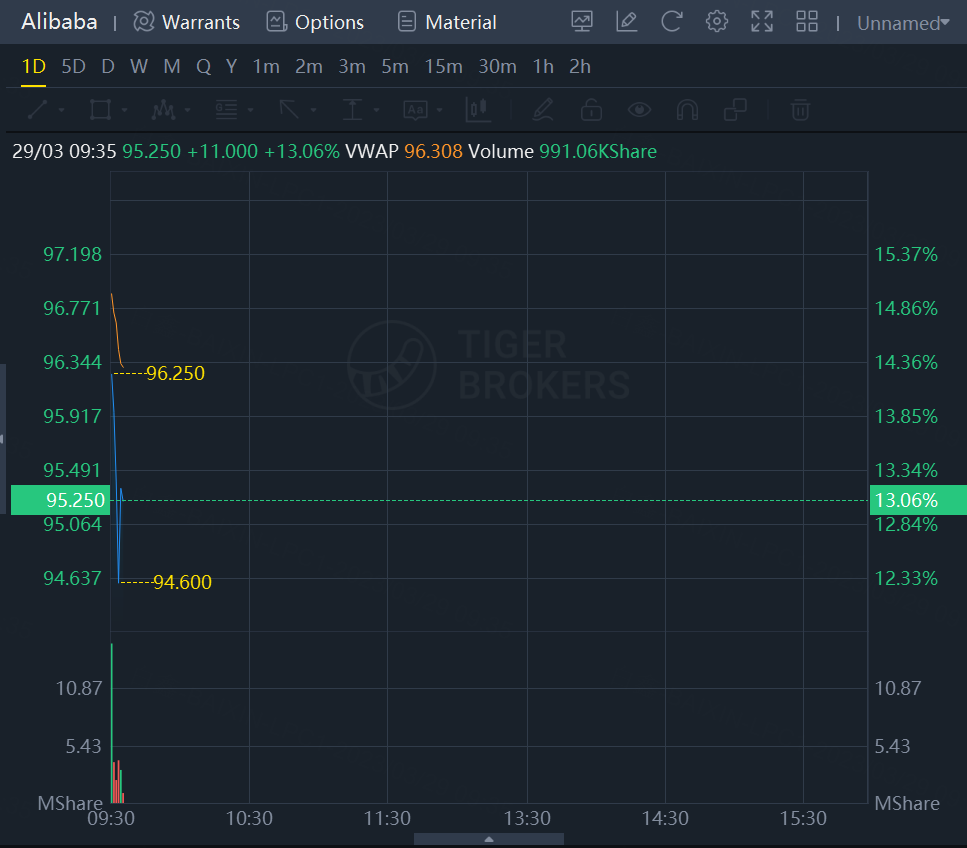
Task: Select the trend line drawing tool
Action: [38, 110]
